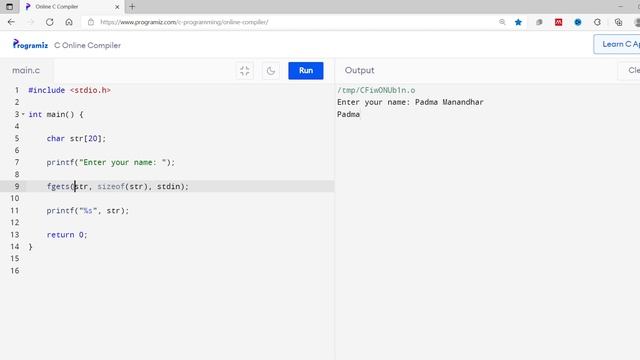Open the tab actions menu icon
Screen dimensions: 640x360
(9, 7)
